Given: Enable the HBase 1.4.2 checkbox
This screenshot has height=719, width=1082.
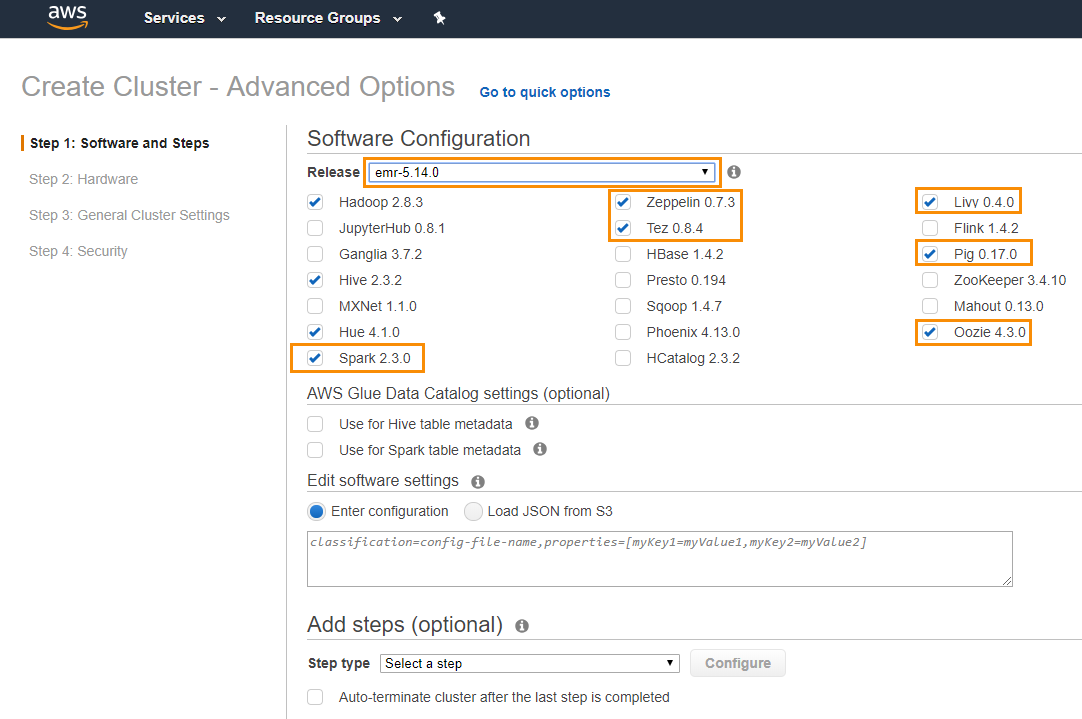Looking at the screenshot, I should pyautogui.click(x=623, y=254).
